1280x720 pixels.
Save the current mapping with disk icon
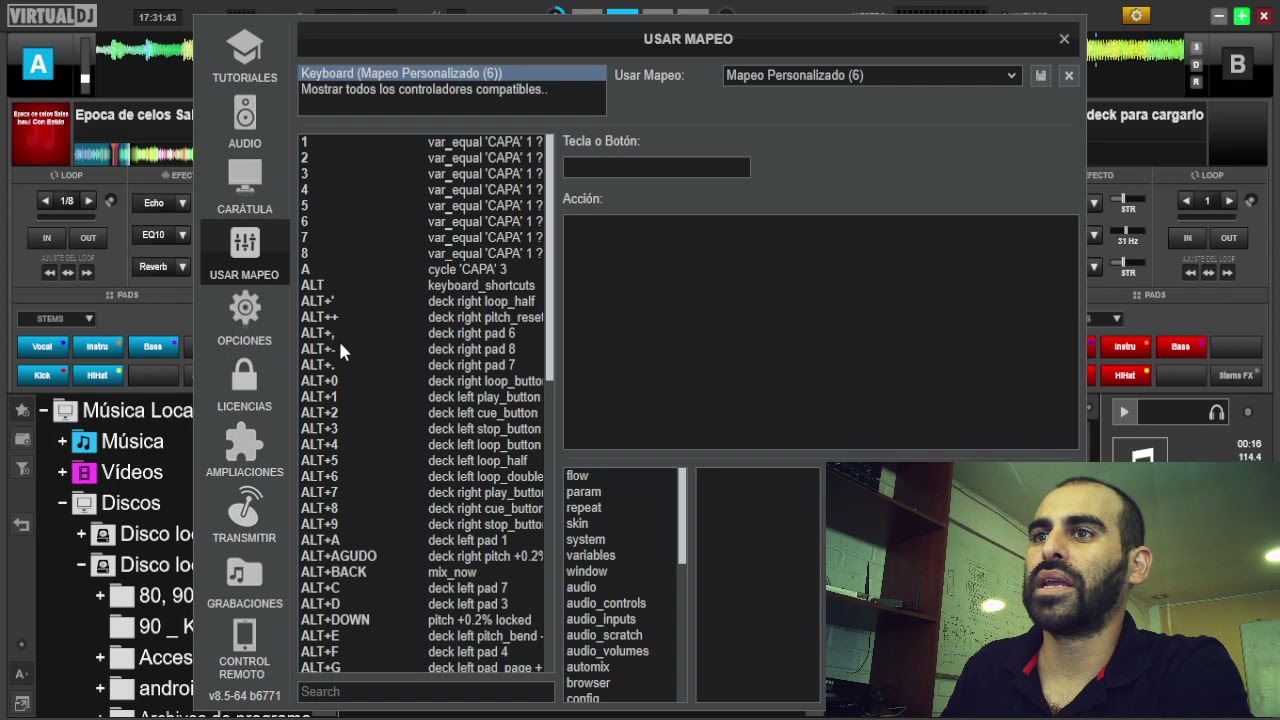tap(1041, 76)
